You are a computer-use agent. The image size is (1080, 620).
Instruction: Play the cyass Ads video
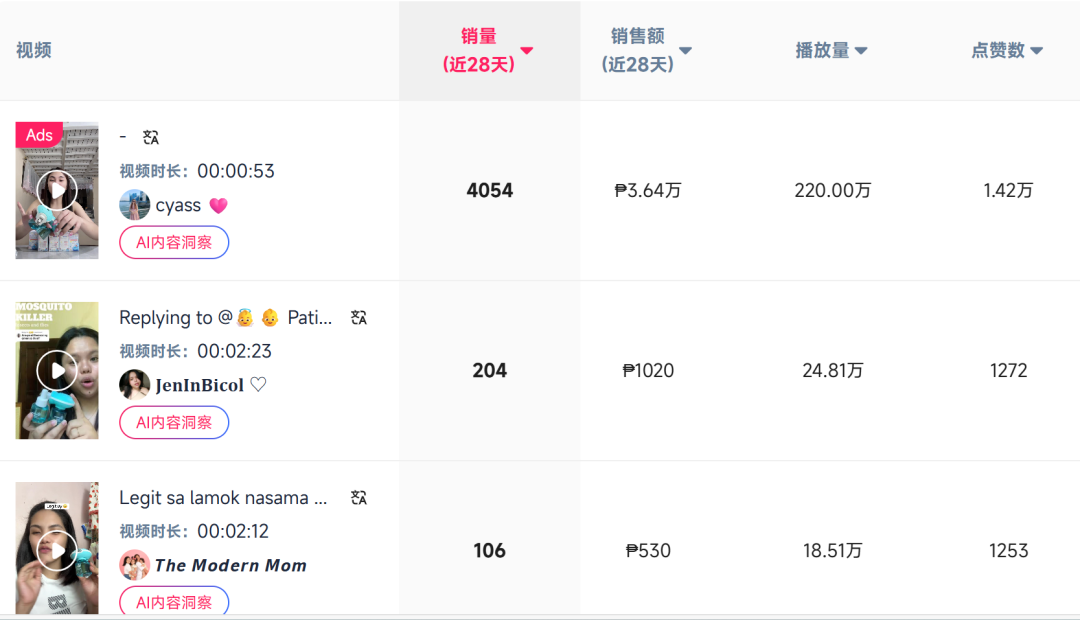[x=57, y=190]
